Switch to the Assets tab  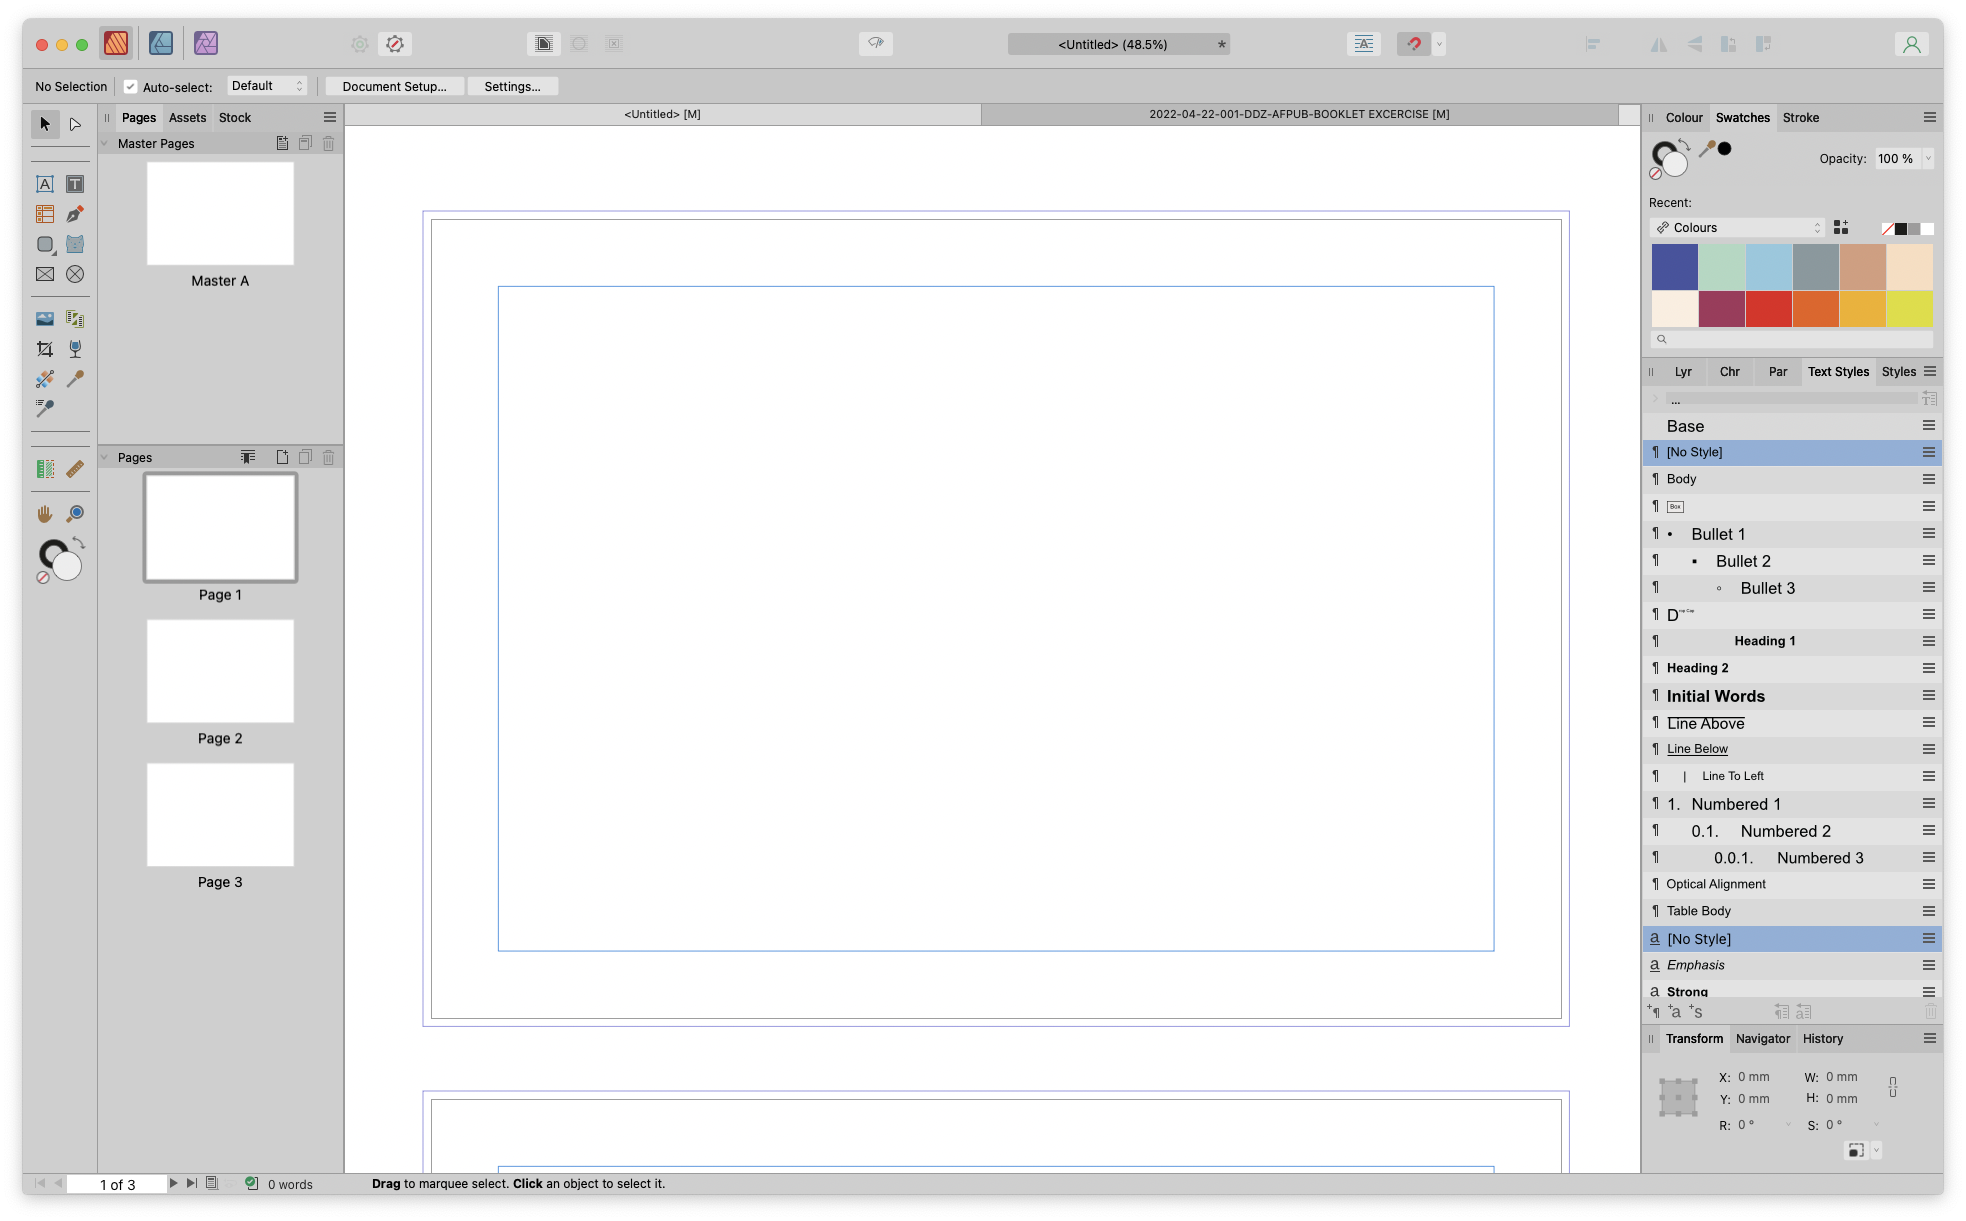tap(187, 117)
